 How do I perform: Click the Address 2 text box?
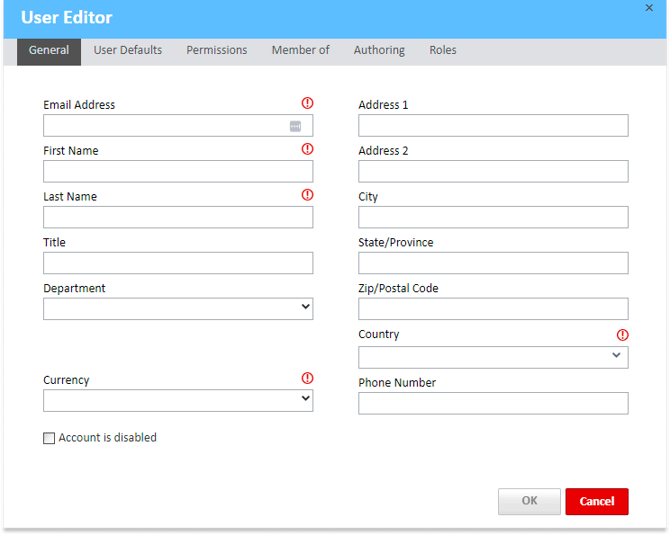coord(493,171)
